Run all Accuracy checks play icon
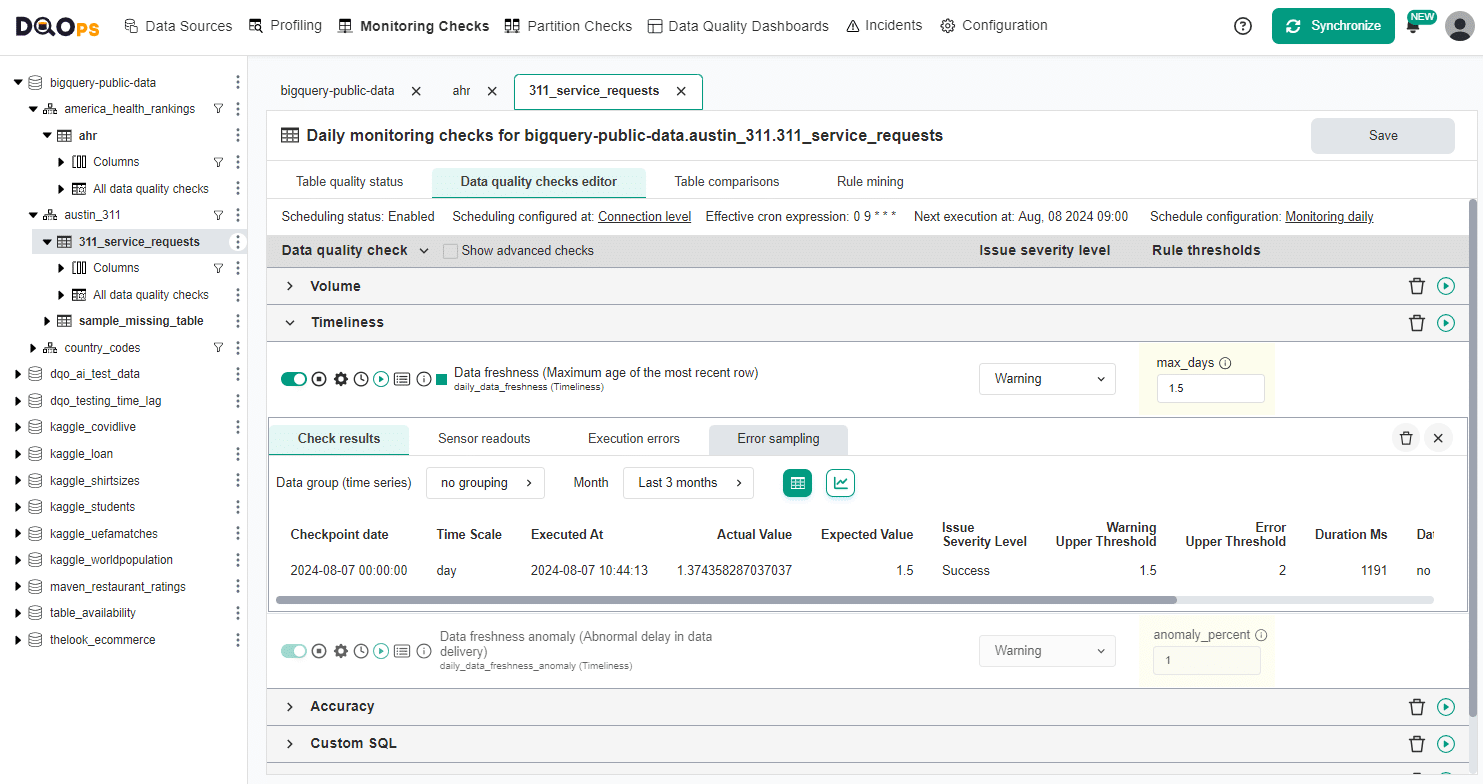The image size is (1483, 784). (x=1446, y=707)
